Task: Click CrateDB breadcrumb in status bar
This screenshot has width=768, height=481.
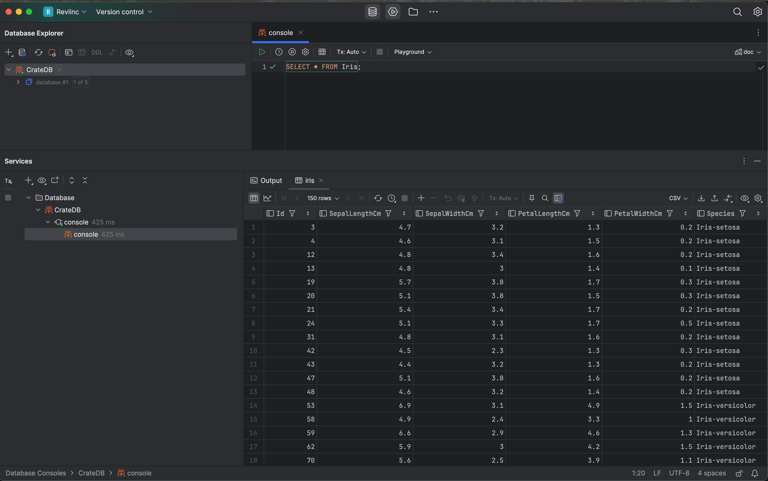Action: [x=91, y=473]
